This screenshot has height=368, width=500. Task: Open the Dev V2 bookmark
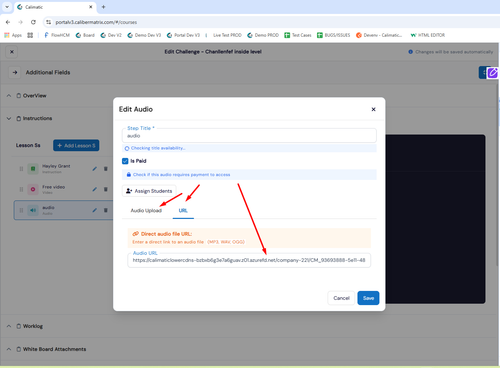coord(111,35)
